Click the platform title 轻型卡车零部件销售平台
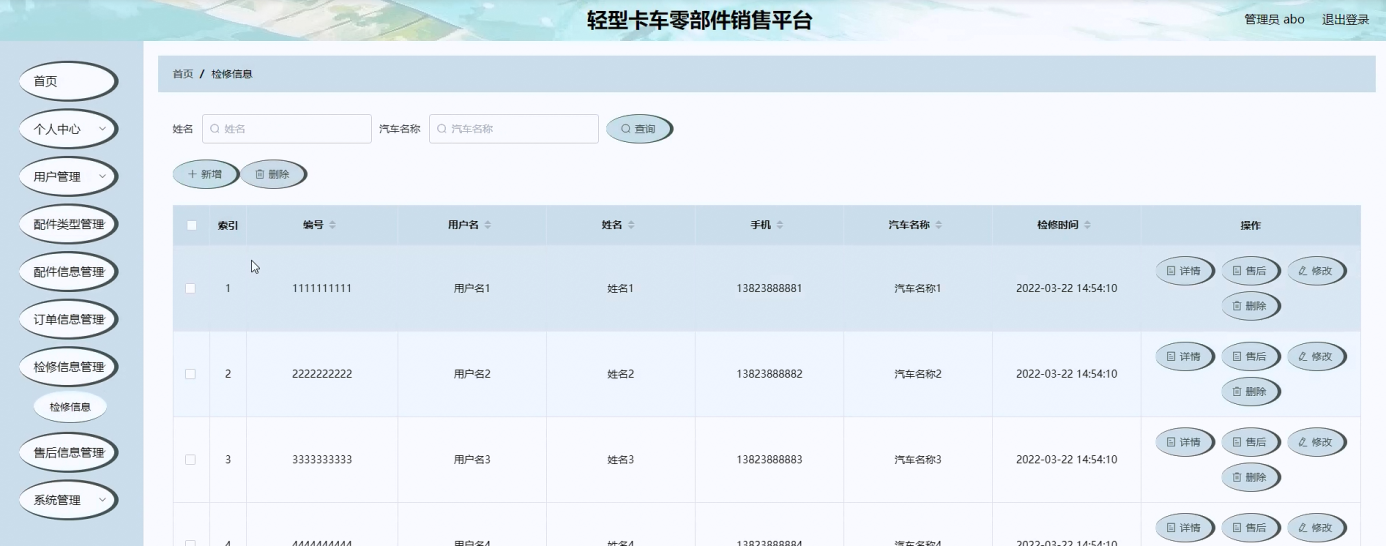 point(700,21)
